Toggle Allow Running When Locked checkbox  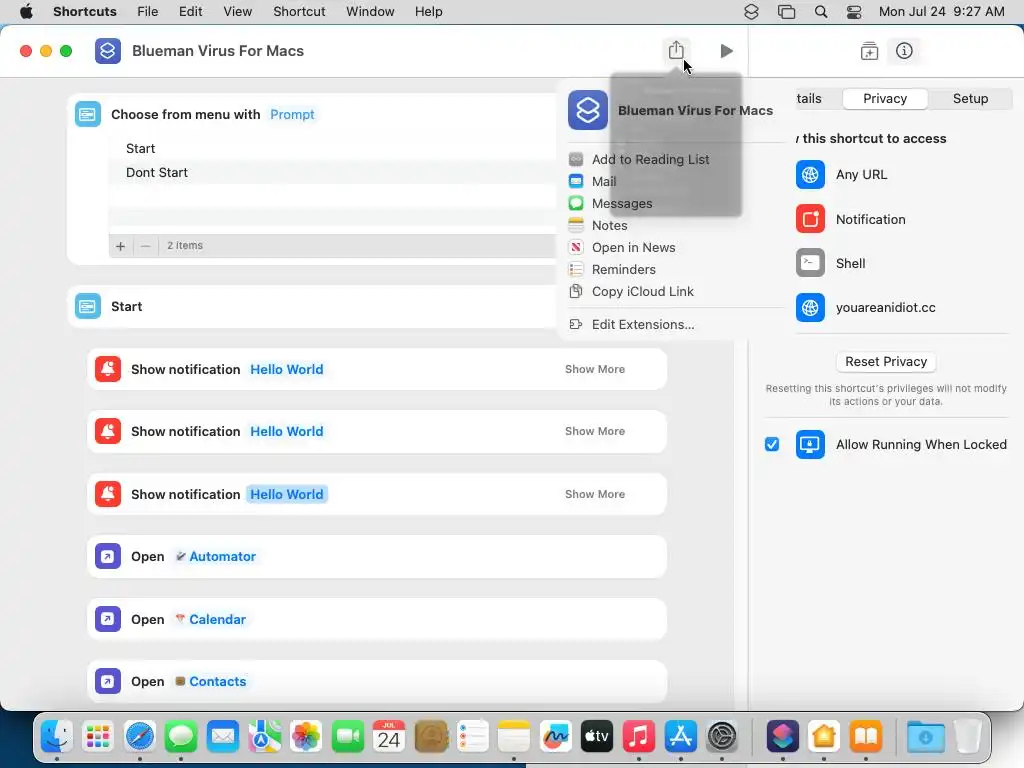tap(772, 445)
